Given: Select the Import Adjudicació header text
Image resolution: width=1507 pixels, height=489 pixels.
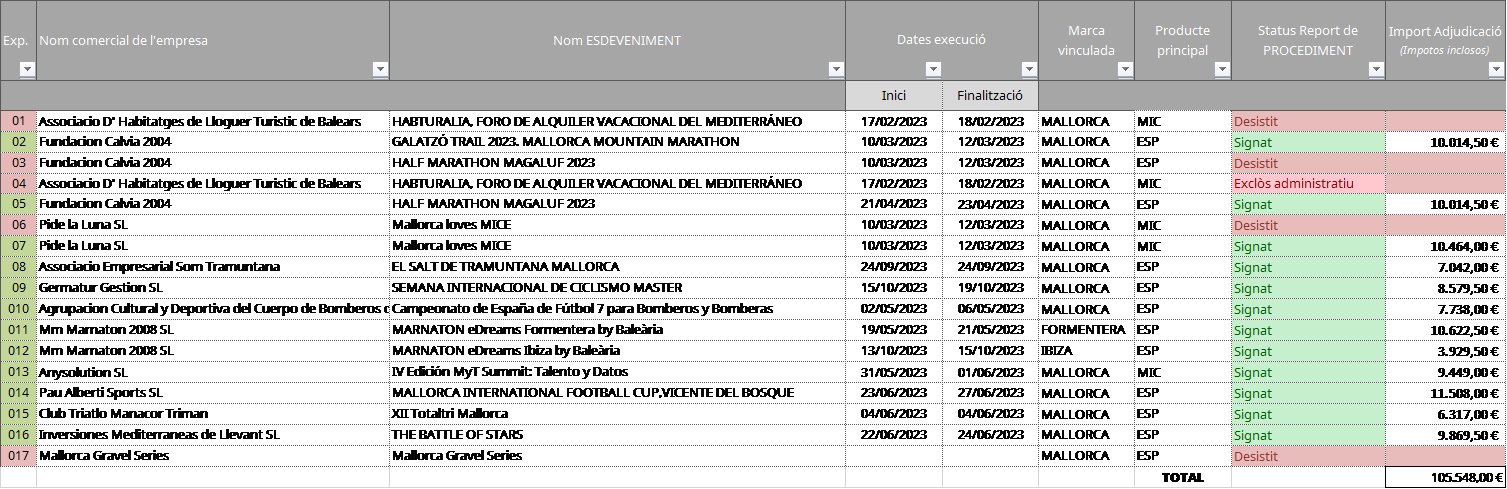Looking at the screenshot, I should (1445, 32).
